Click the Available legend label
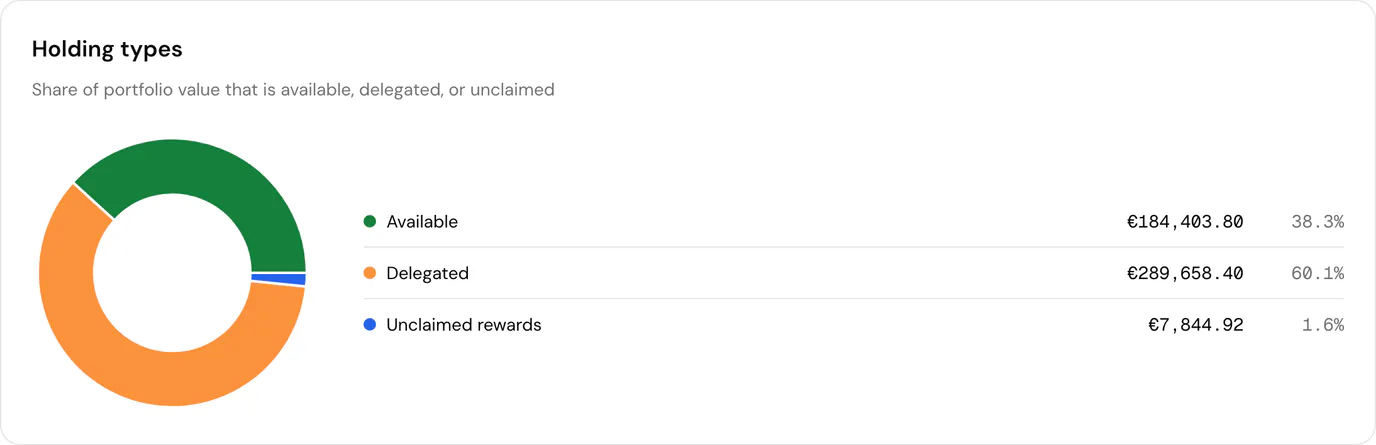1376x445 pixels. [422, 222]
